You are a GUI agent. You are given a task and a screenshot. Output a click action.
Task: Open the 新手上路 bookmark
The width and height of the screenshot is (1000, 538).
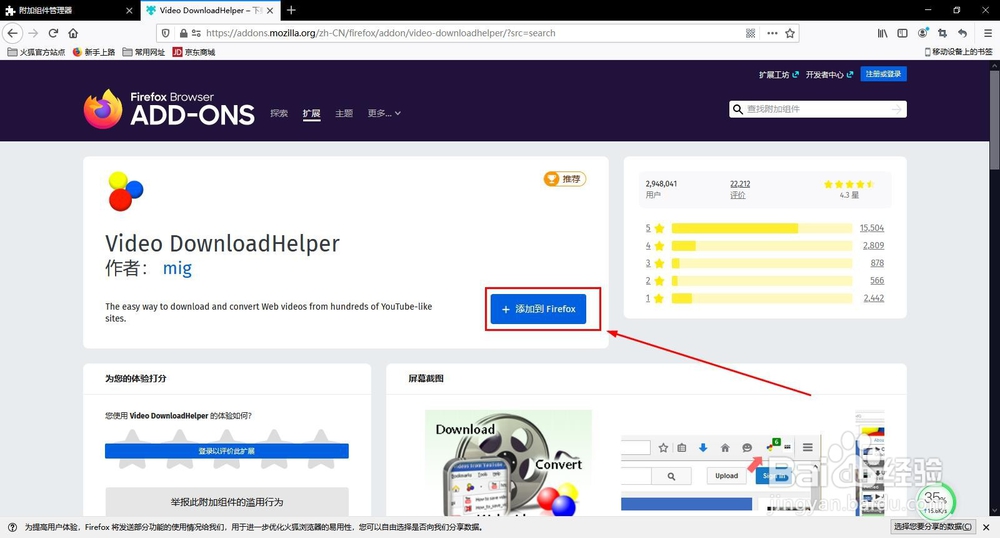tap(94, 52)
